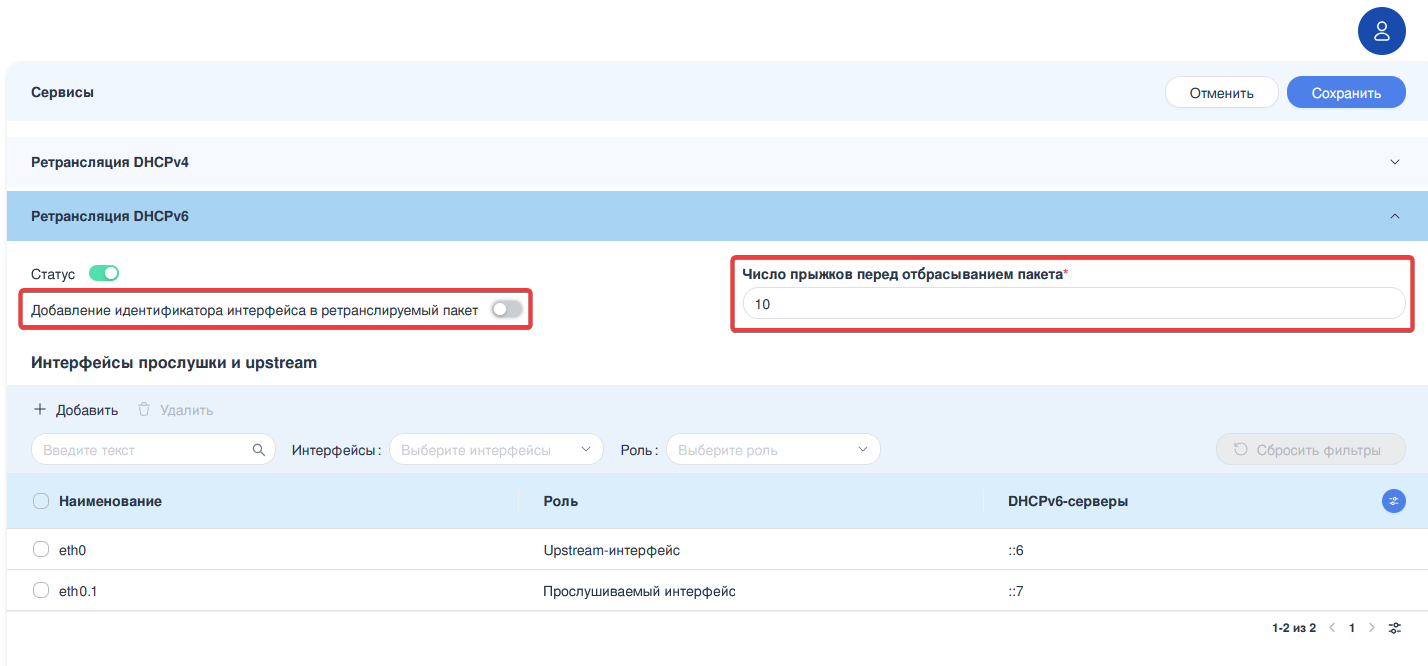Image resolution: width=1428 pixels, height=666 pixels.
Task: Select the eth0 row checkbox
Action: tap(41, 549)
